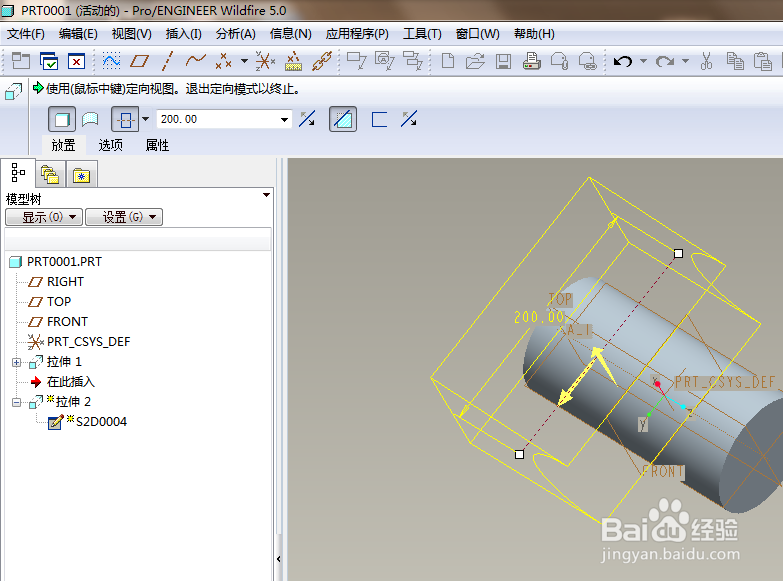
Task: Expand the 拉伸 1 tree node
Action: pos(16,362)
